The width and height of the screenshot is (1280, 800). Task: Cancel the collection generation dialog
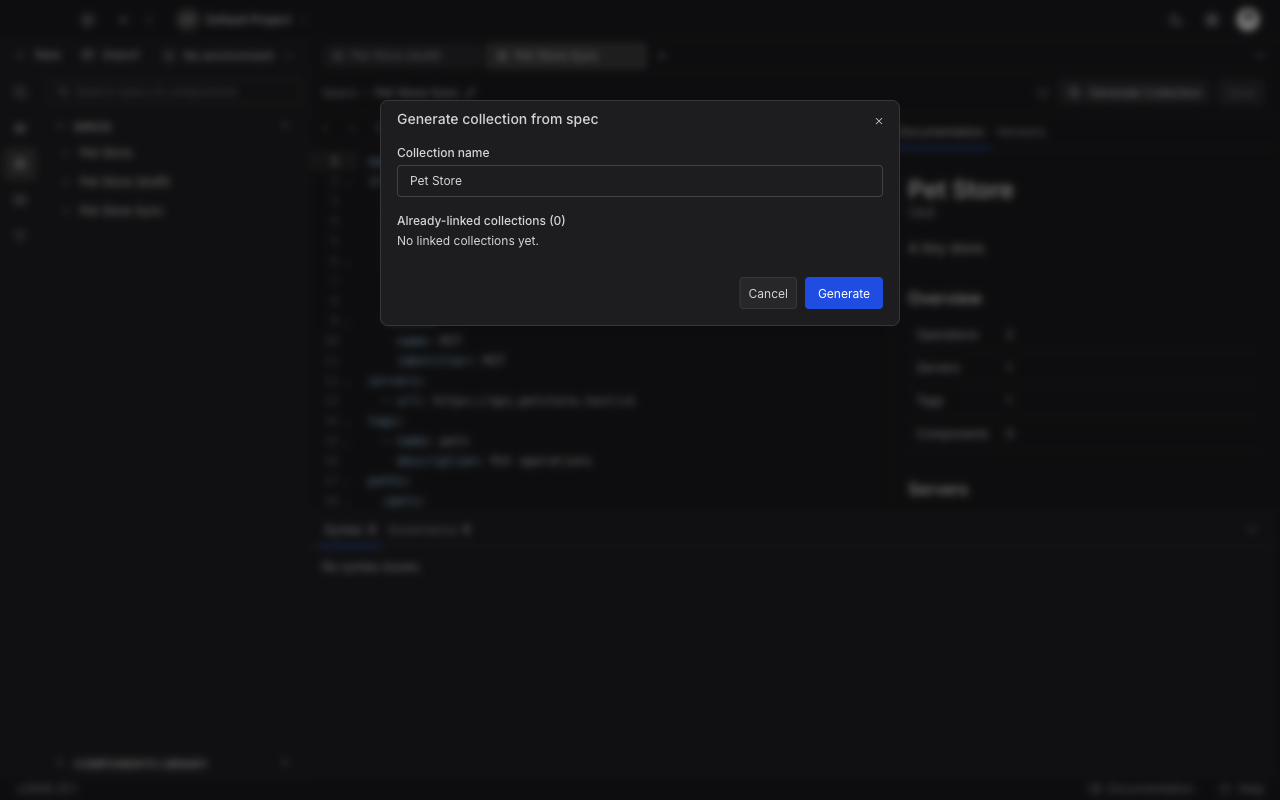[768, 293]
